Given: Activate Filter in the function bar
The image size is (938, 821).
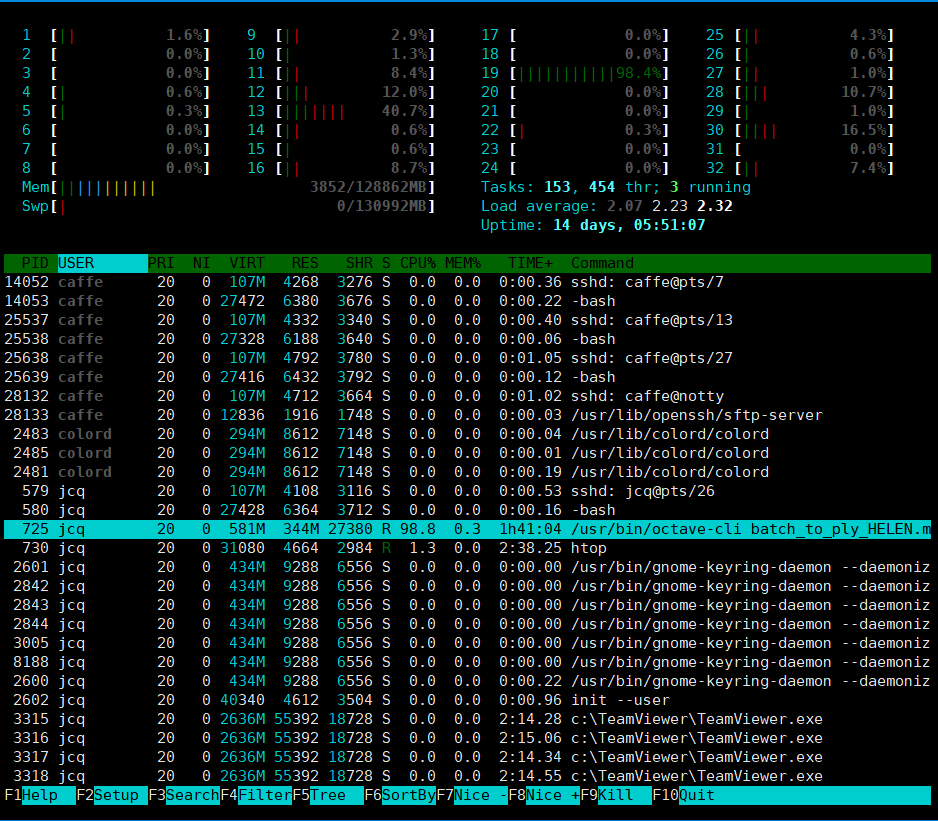Looking at the screenshot, I should (265, 795).
